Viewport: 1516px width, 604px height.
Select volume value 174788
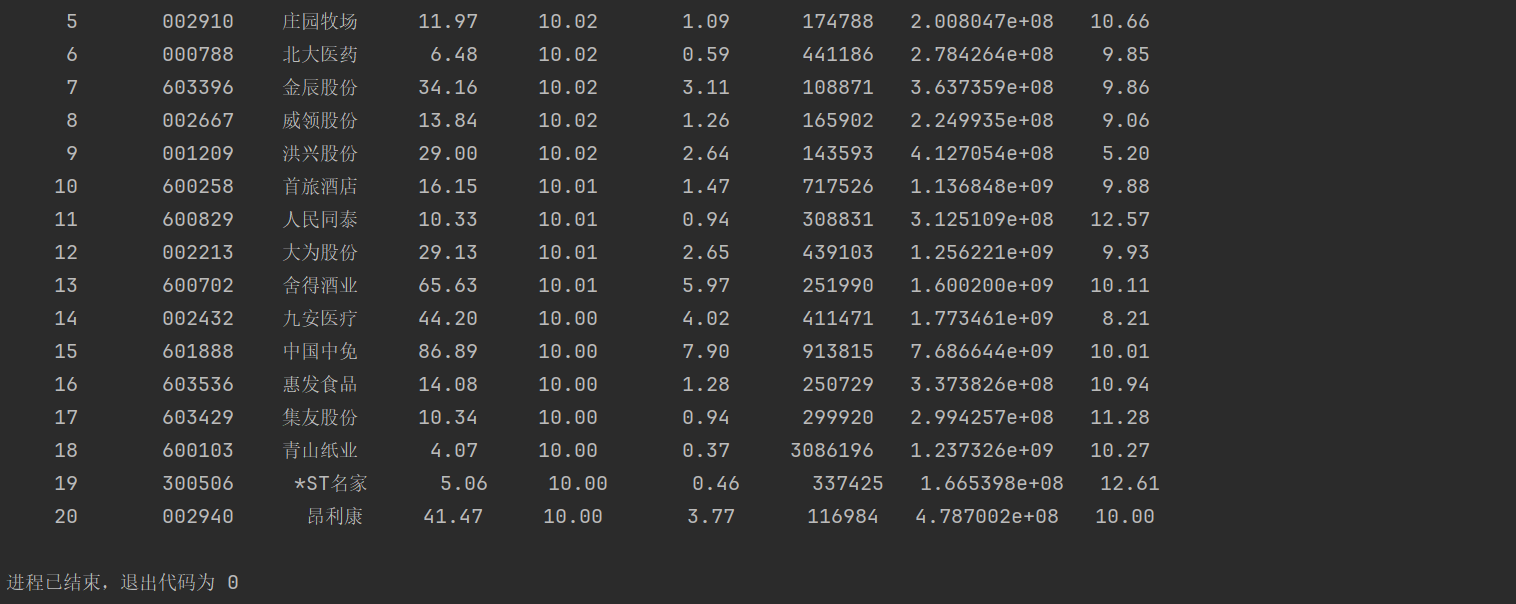[838, 21]
